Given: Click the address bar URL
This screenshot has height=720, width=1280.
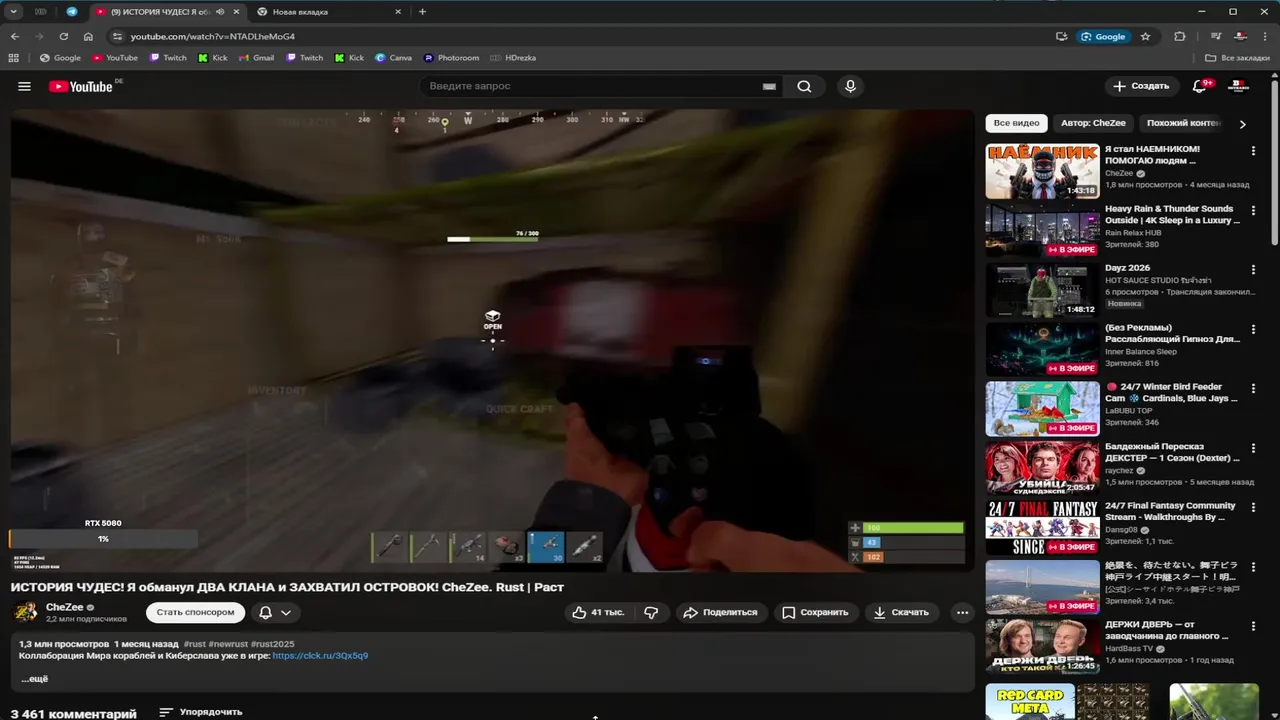Looking at the screenshot, I should [x=213, y=36].
